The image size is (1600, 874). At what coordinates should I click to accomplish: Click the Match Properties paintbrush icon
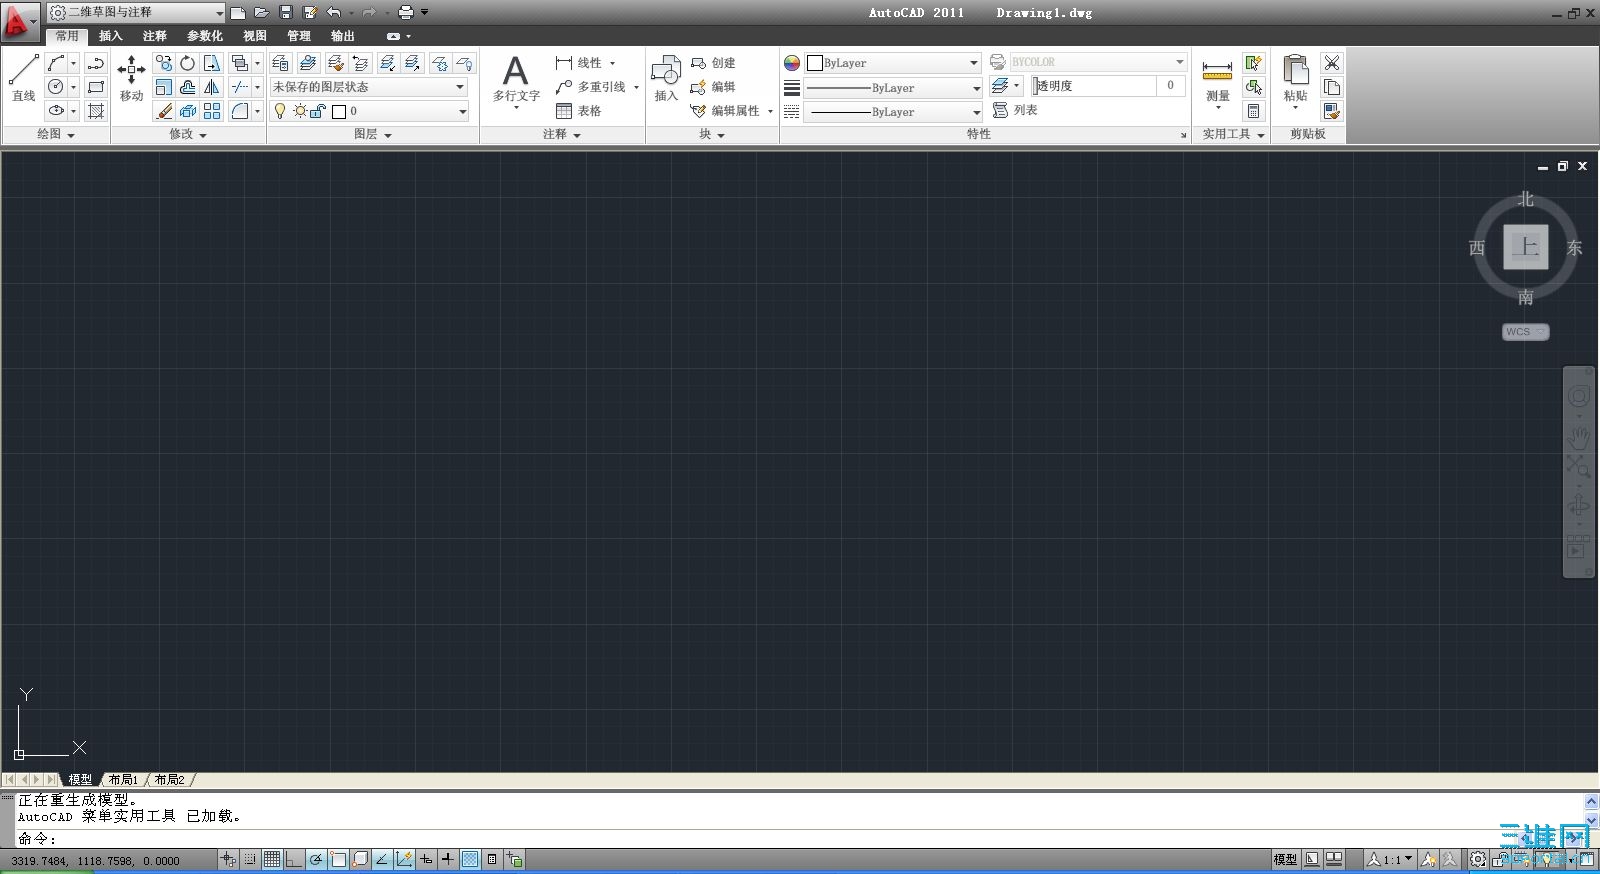1331,111
